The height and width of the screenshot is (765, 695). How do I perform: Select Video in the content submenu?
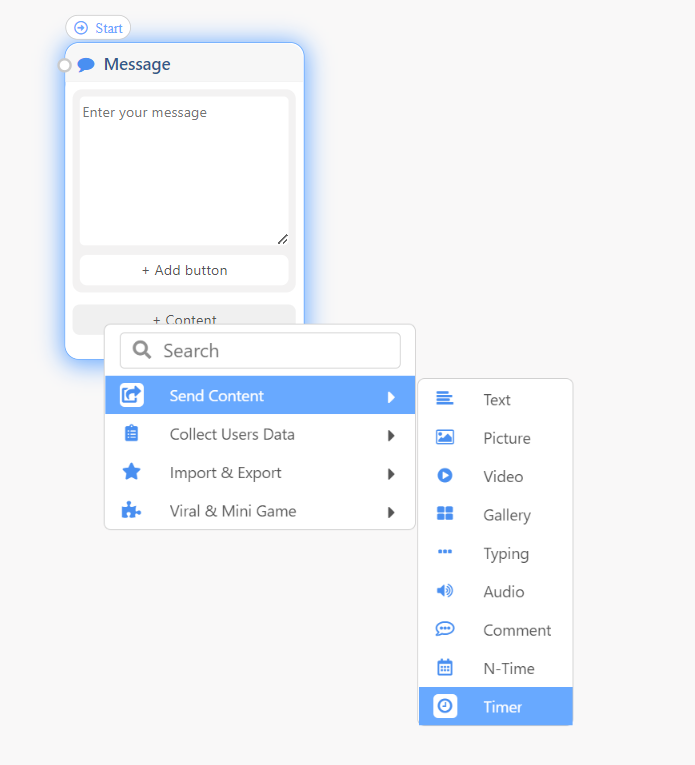coord(496,476)
